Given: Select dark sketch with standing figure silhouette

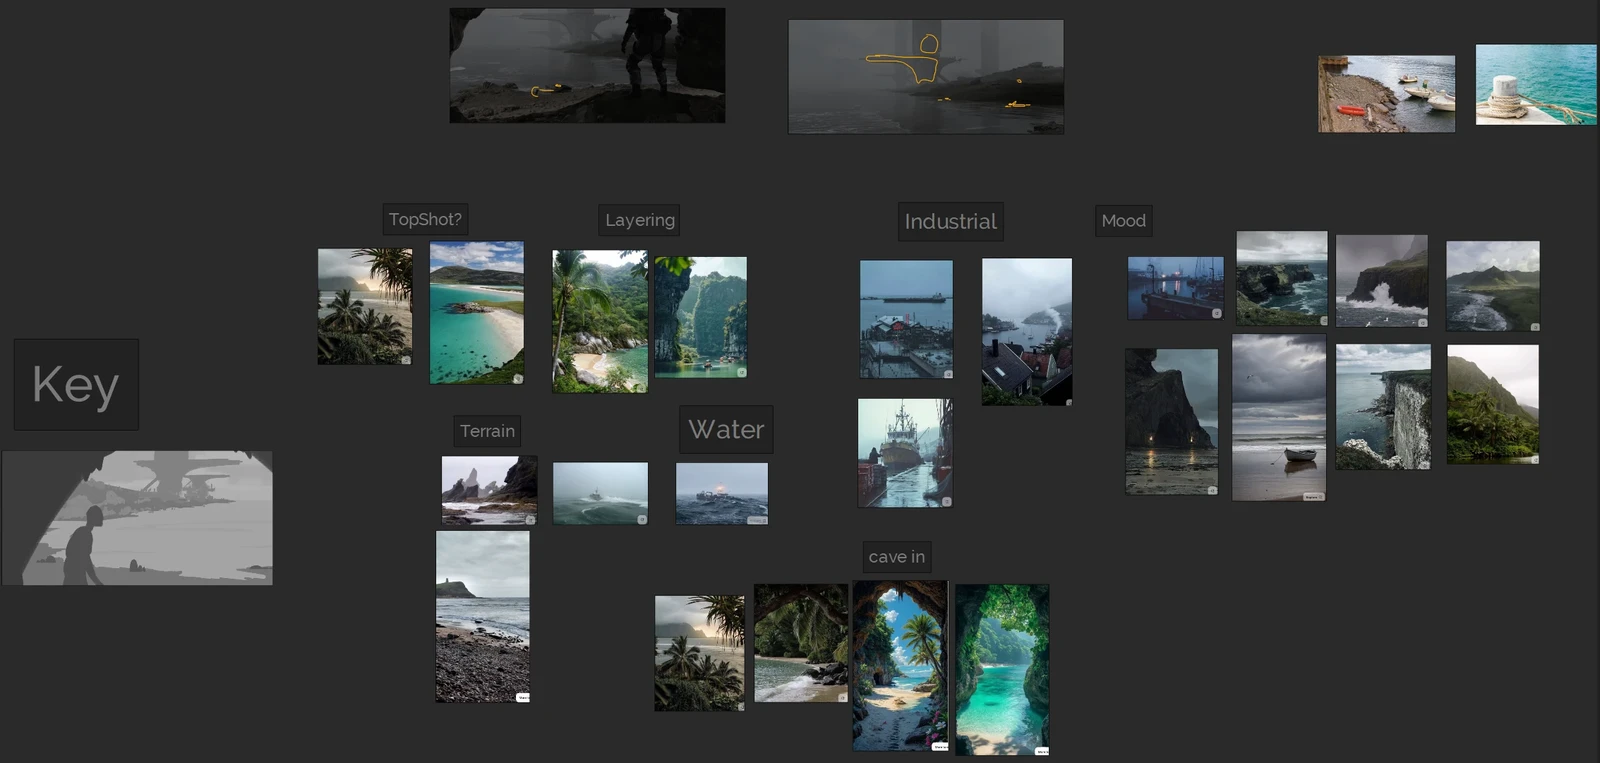Looking at the screenshot, I should (587, 66).
